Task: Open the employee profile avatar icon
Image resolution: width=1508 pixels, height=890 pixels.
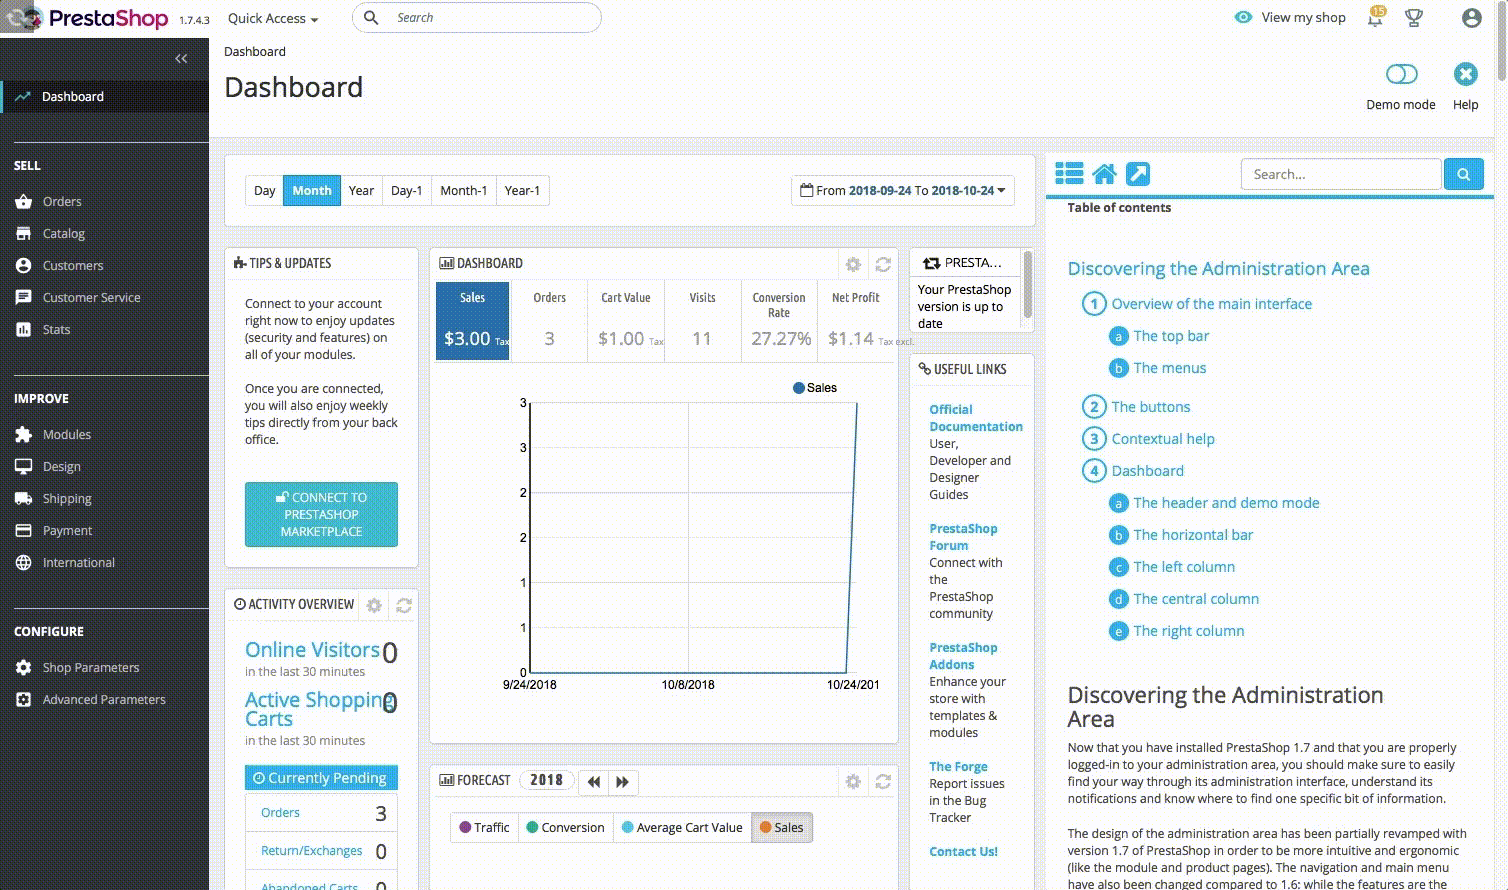Action: click(x=1471, y=18)
